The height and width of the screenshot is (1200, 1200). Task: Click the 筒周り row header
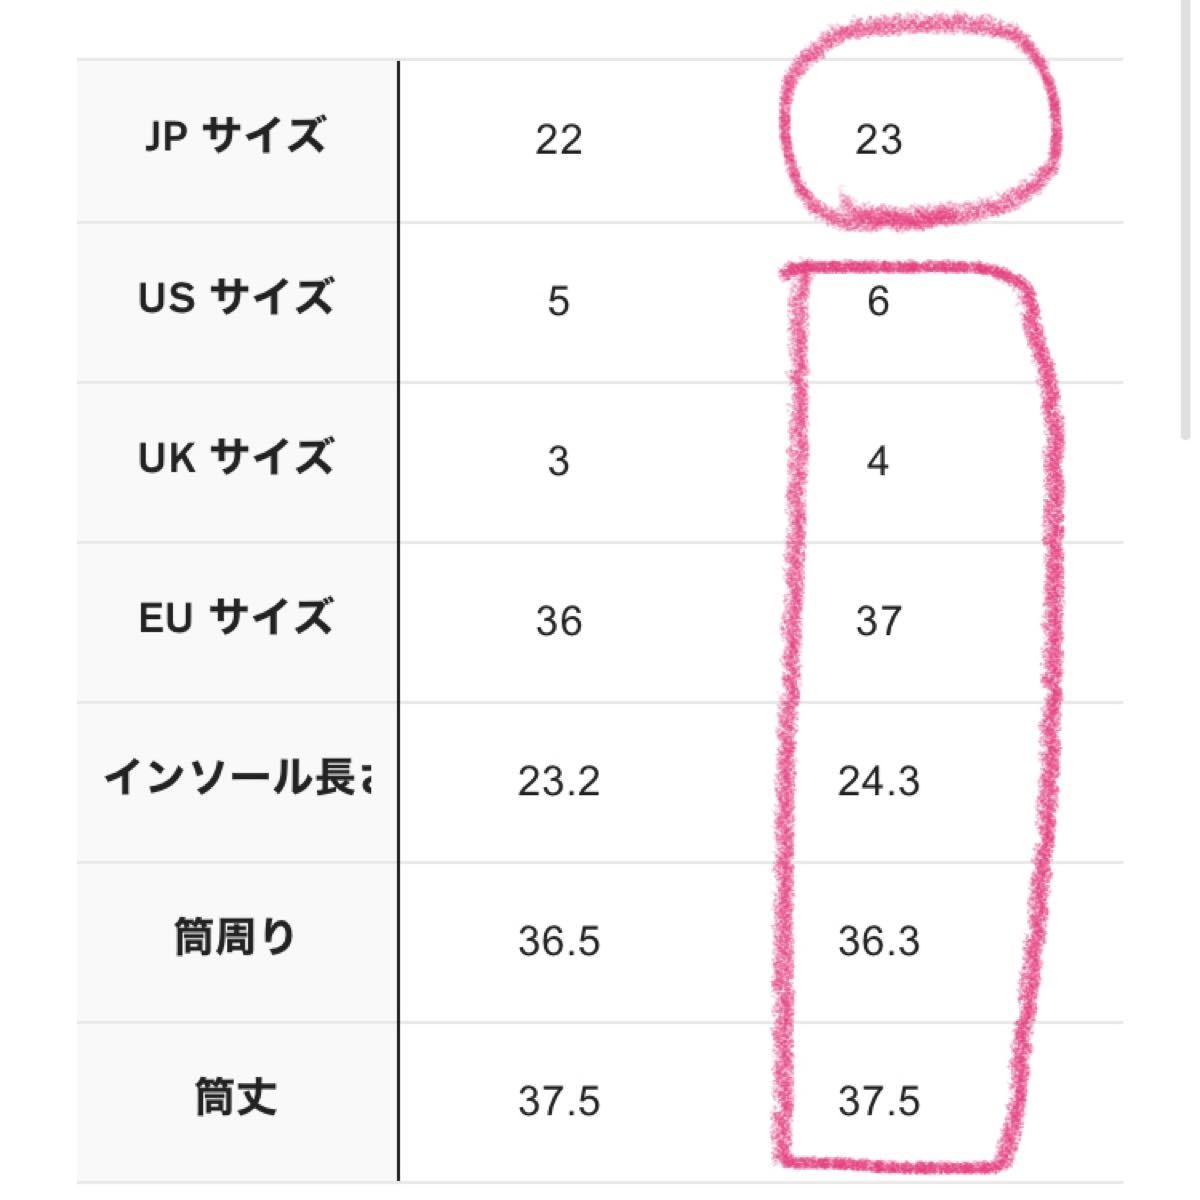coord(237,940)
